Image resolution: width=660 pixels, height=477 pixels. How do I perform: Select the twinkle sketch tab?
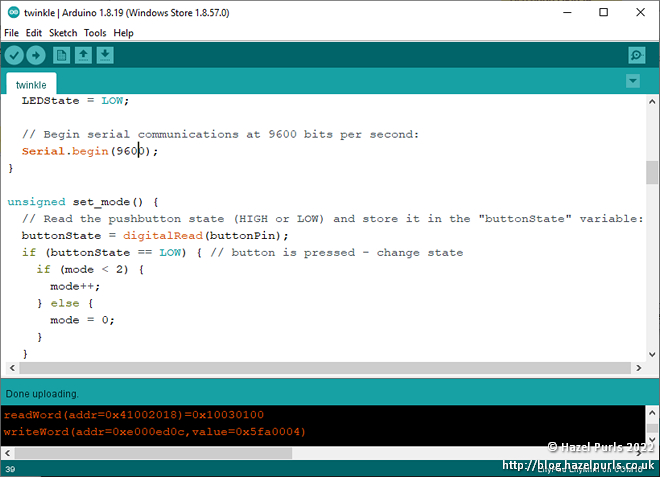(31, 85)
